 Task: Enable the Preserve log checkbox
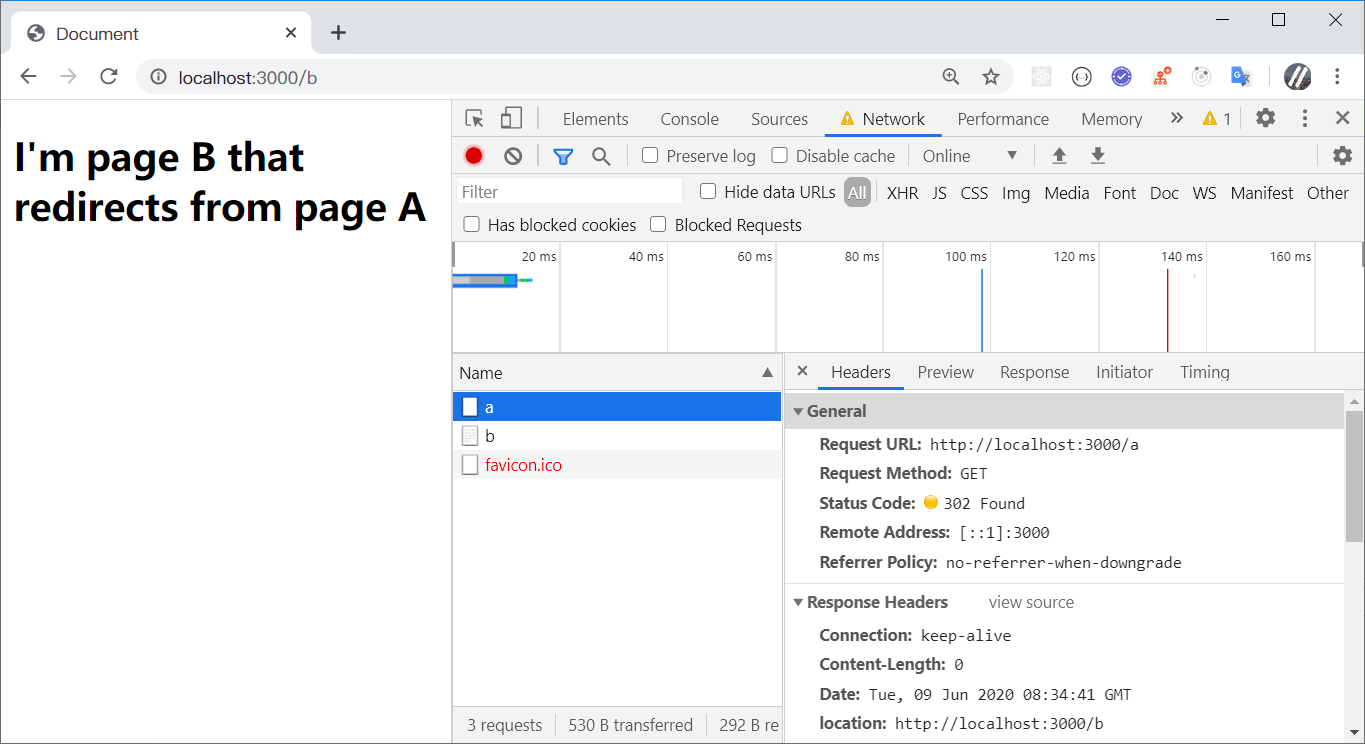650,156
